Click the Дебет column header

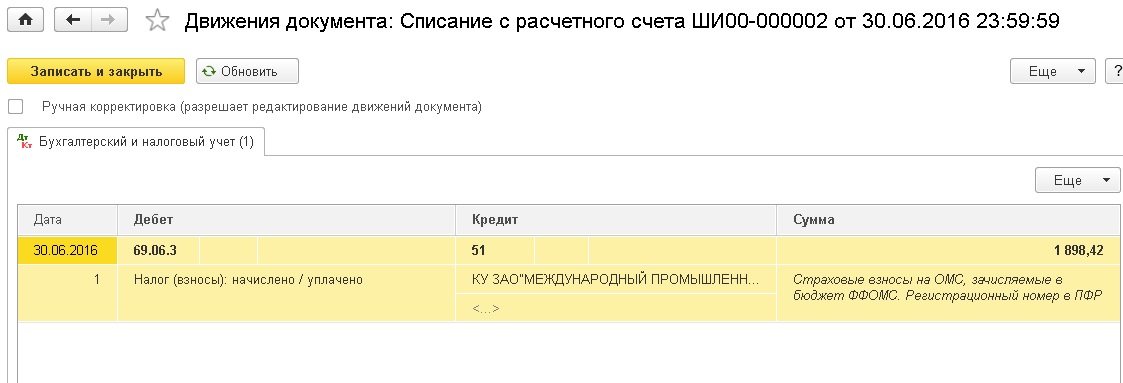coord(286,220)
